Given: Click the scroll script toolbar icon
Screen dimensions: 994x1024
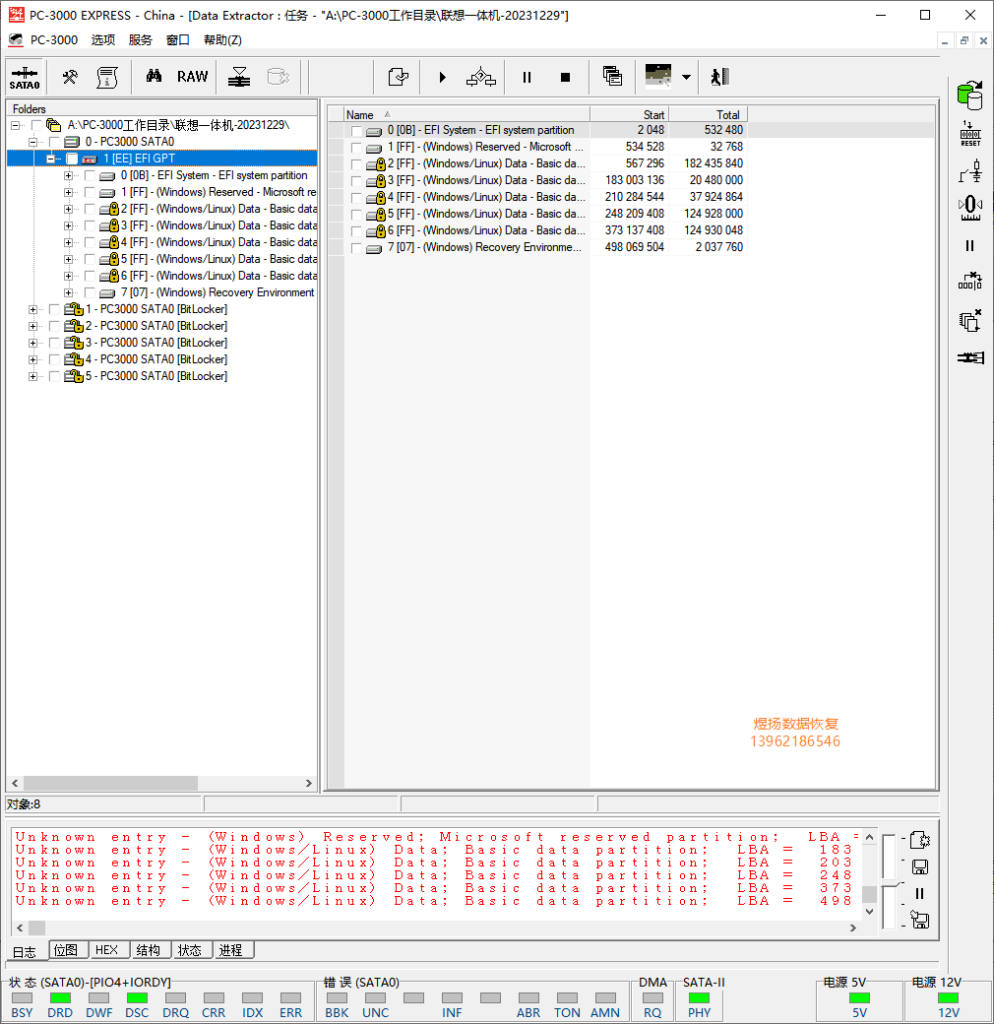Looking at the screenshot, I should tap(107, 77).
